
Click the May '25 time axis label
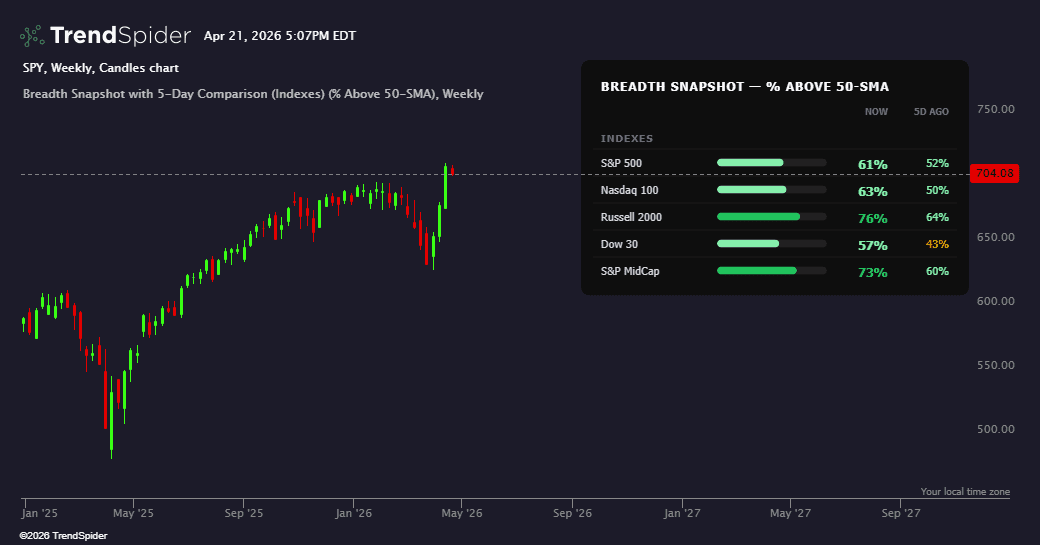coord(133,513)
